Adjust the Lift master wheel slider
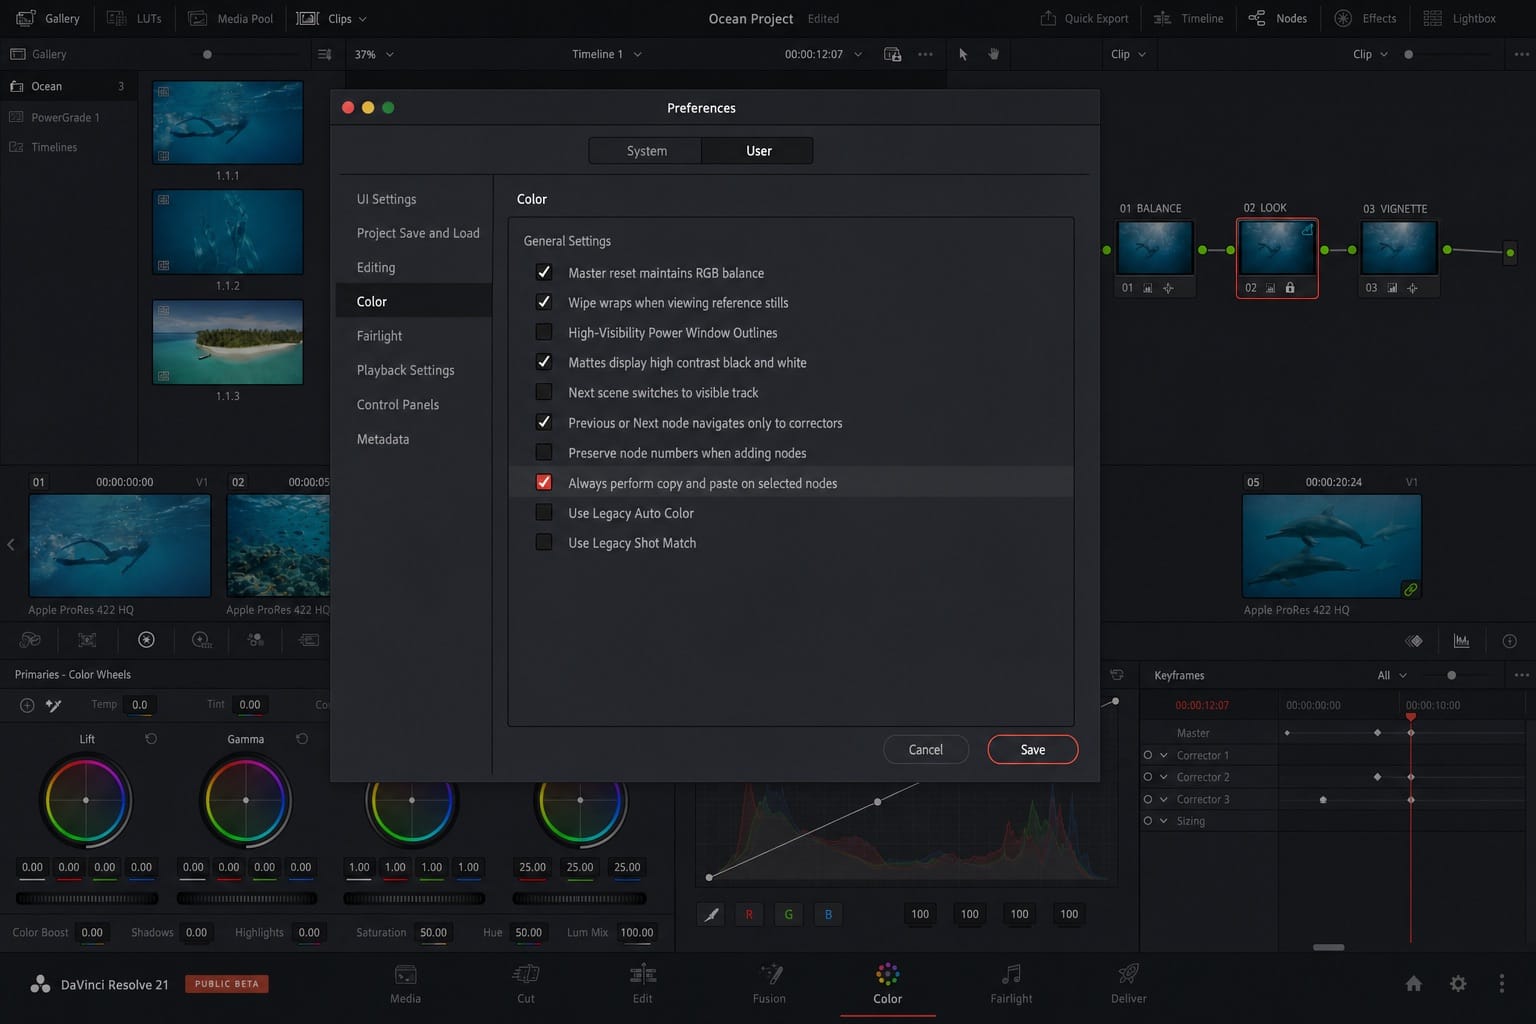The width and height of the screenshot is (1536, 1024). click(87, 898)
